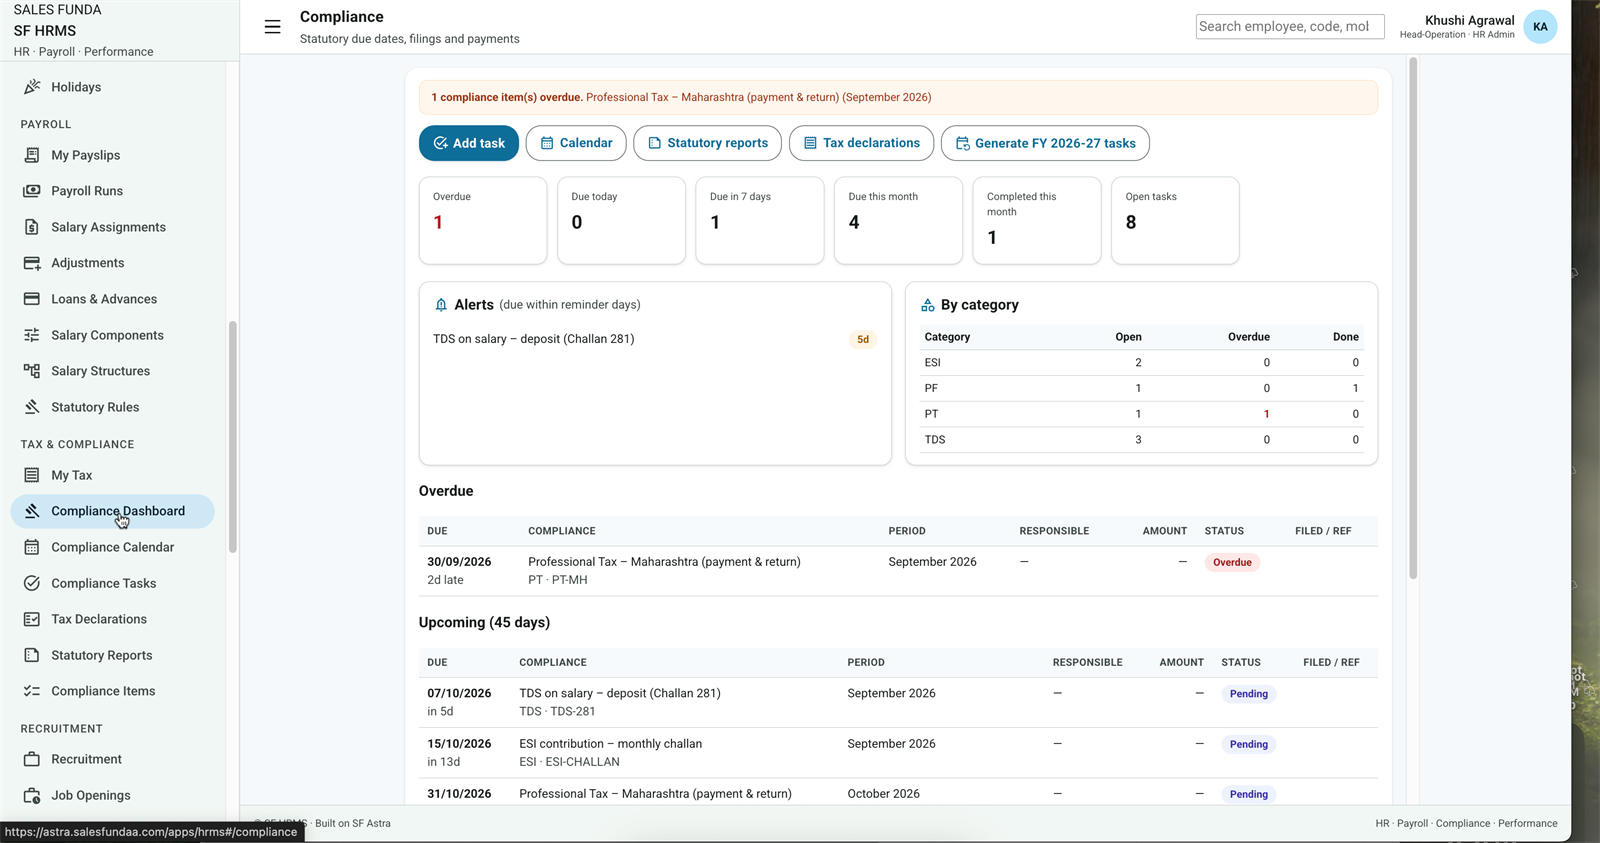This screenshot has height=843, width=1600.
Task: Click the Completed this month card
Action: coord(1037,221)
